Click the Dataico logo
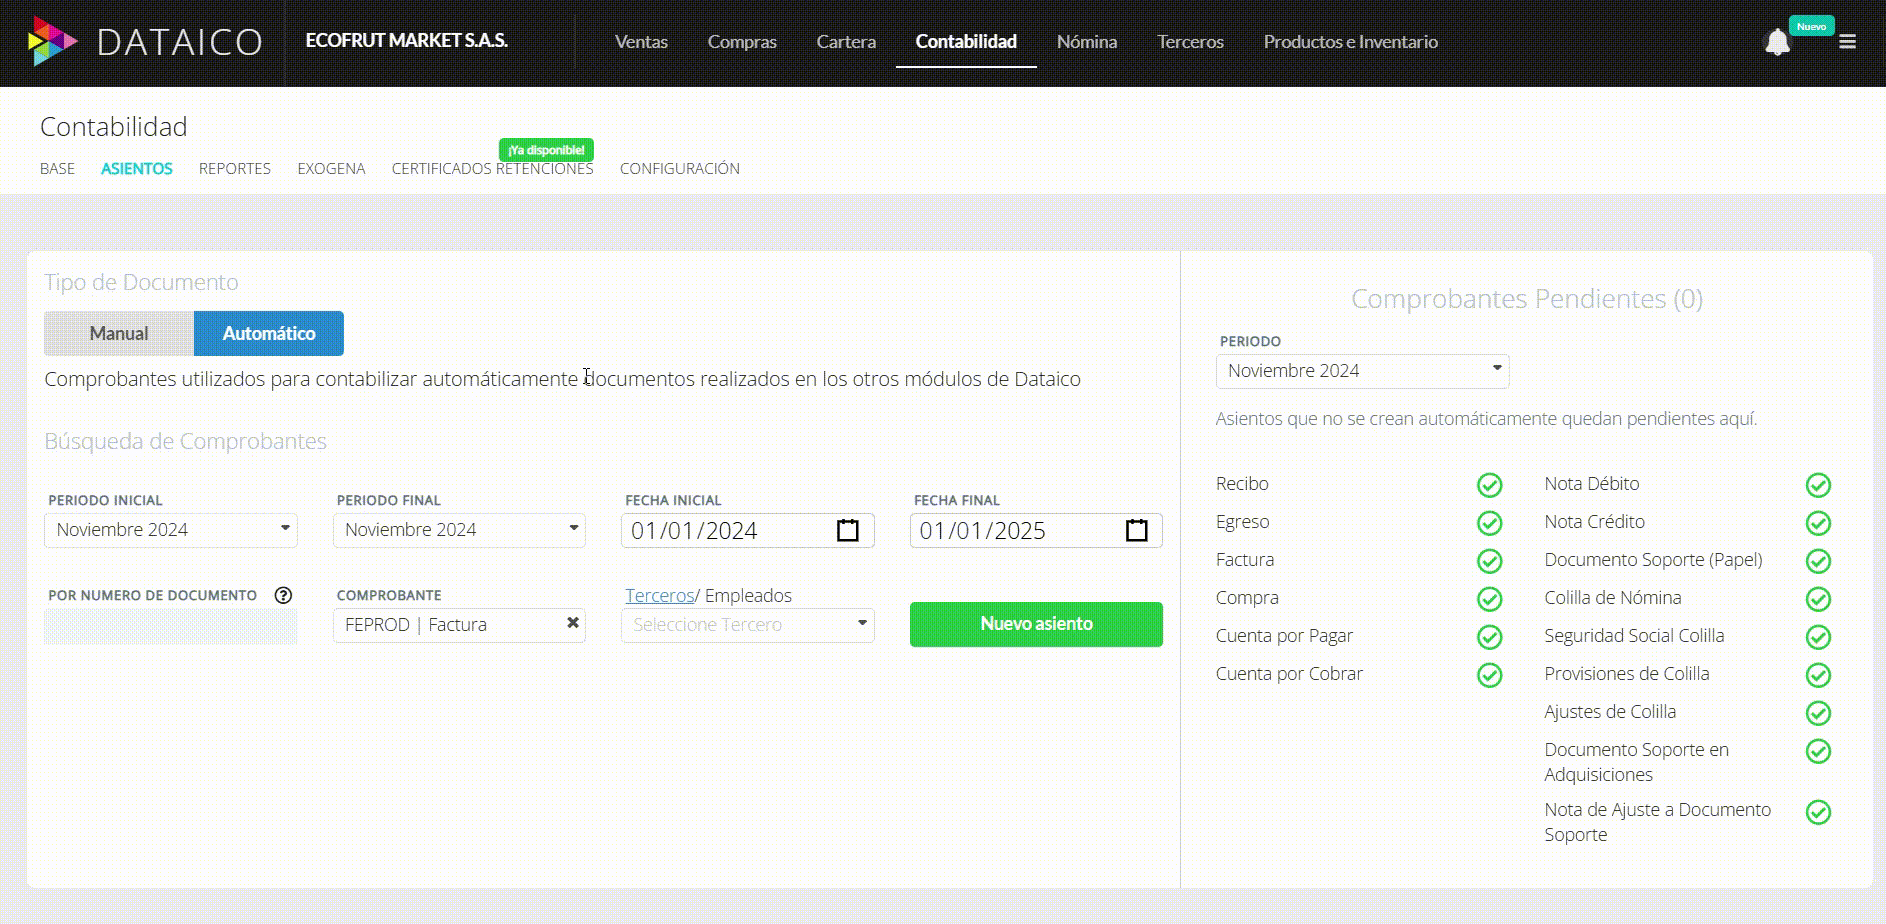1886x924 pixels. click(149, 42)
